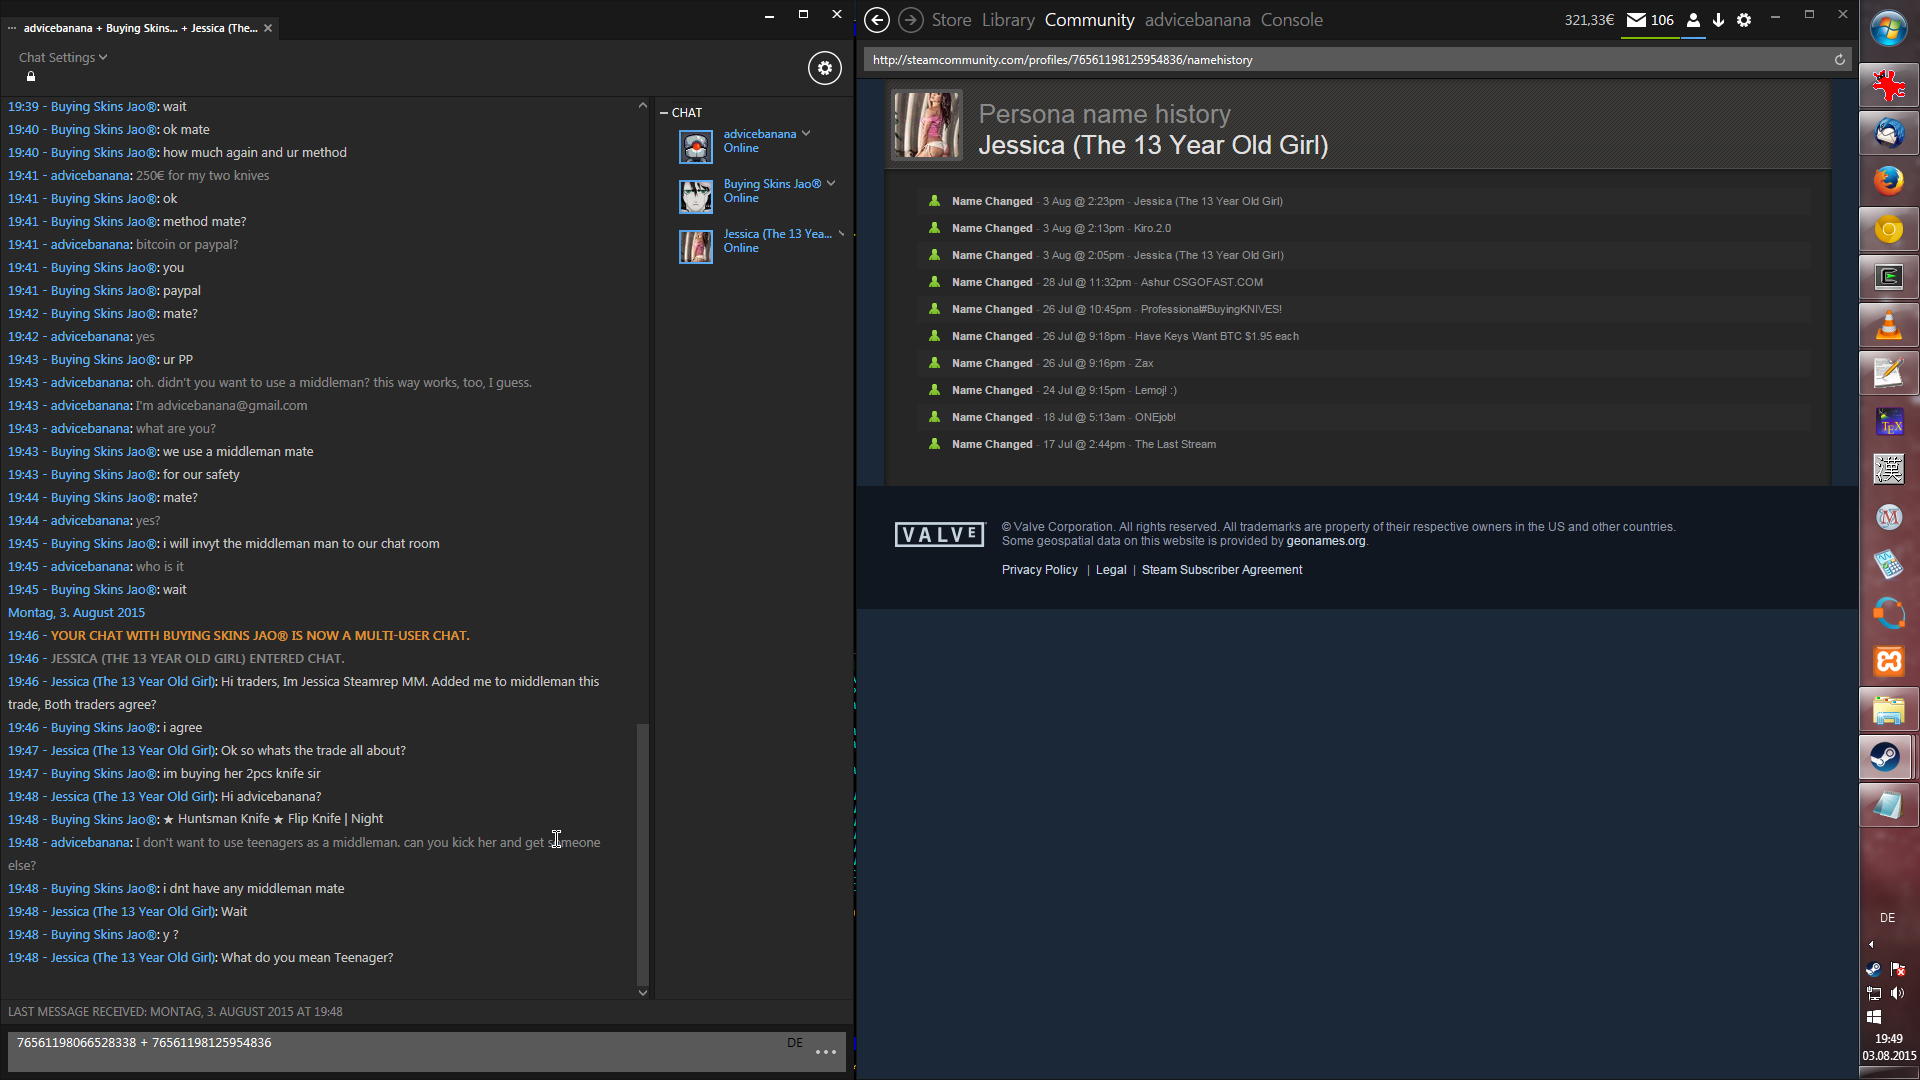1920x1080 pixels.
Task: Reload the page with the refresh icon
Action: pyautogui.click(x=1839, y=60)
